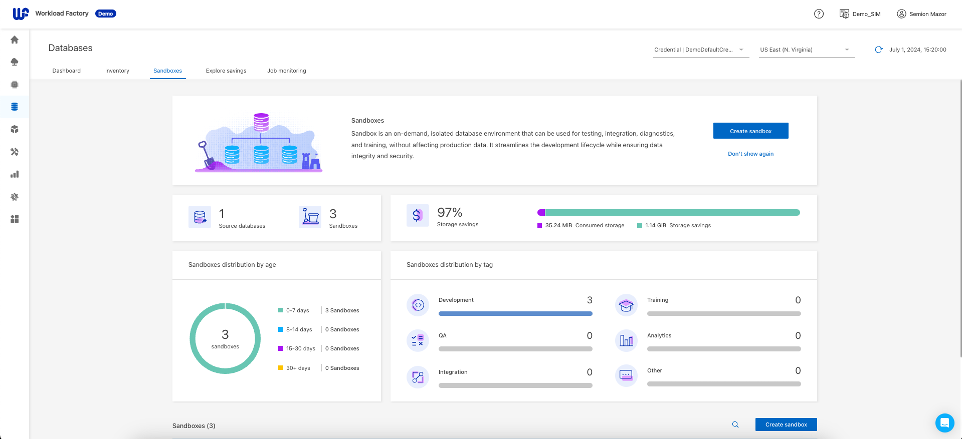Go to Home in the left sidebar
The image size is (962, 439).
(14, 40)
